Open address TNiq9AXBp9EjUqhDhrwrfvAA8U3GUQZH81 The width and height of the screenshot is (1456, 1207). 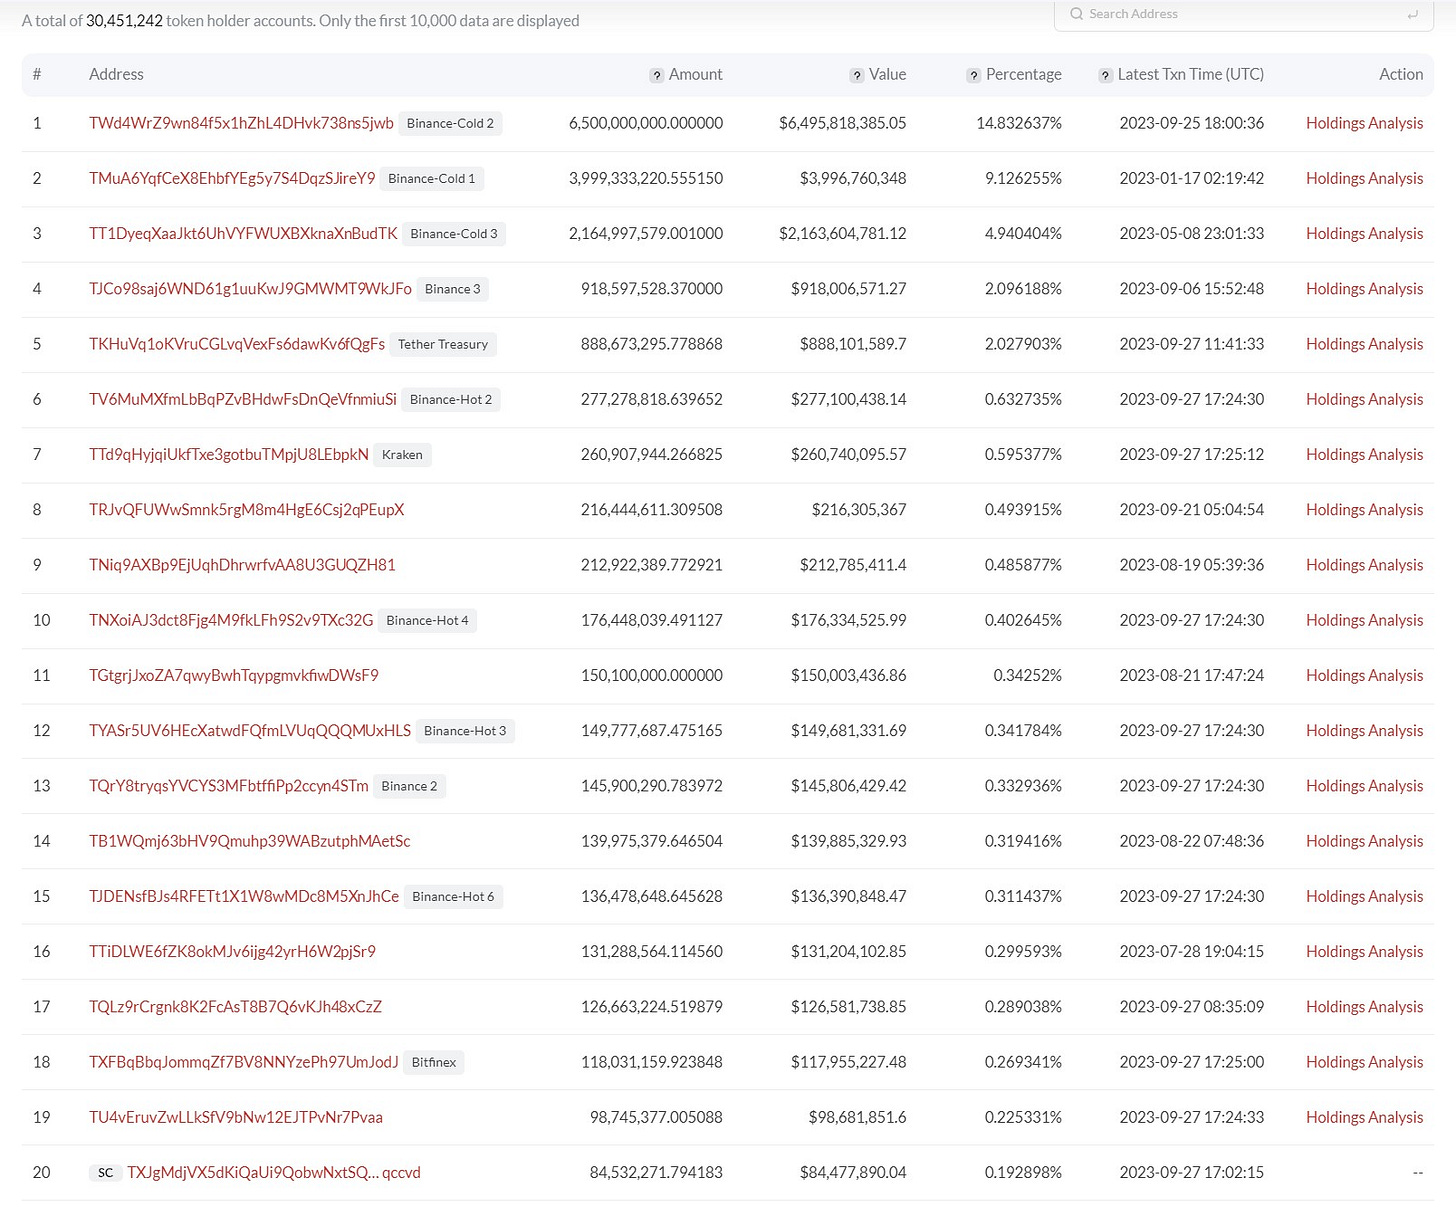[x=242, y=565]
